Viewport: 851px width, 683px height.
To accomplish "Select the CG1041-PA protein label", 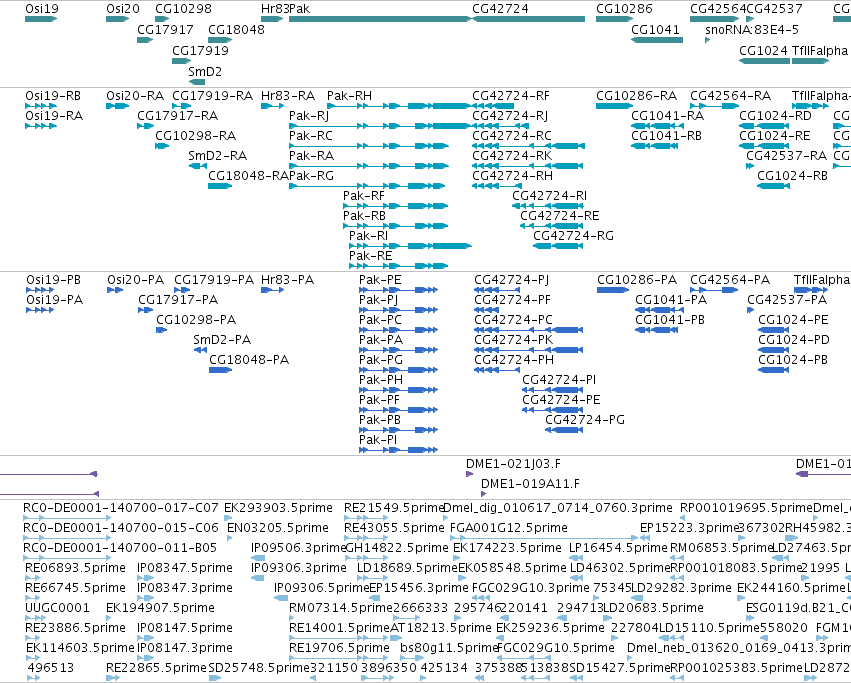I will coord(671,300).
